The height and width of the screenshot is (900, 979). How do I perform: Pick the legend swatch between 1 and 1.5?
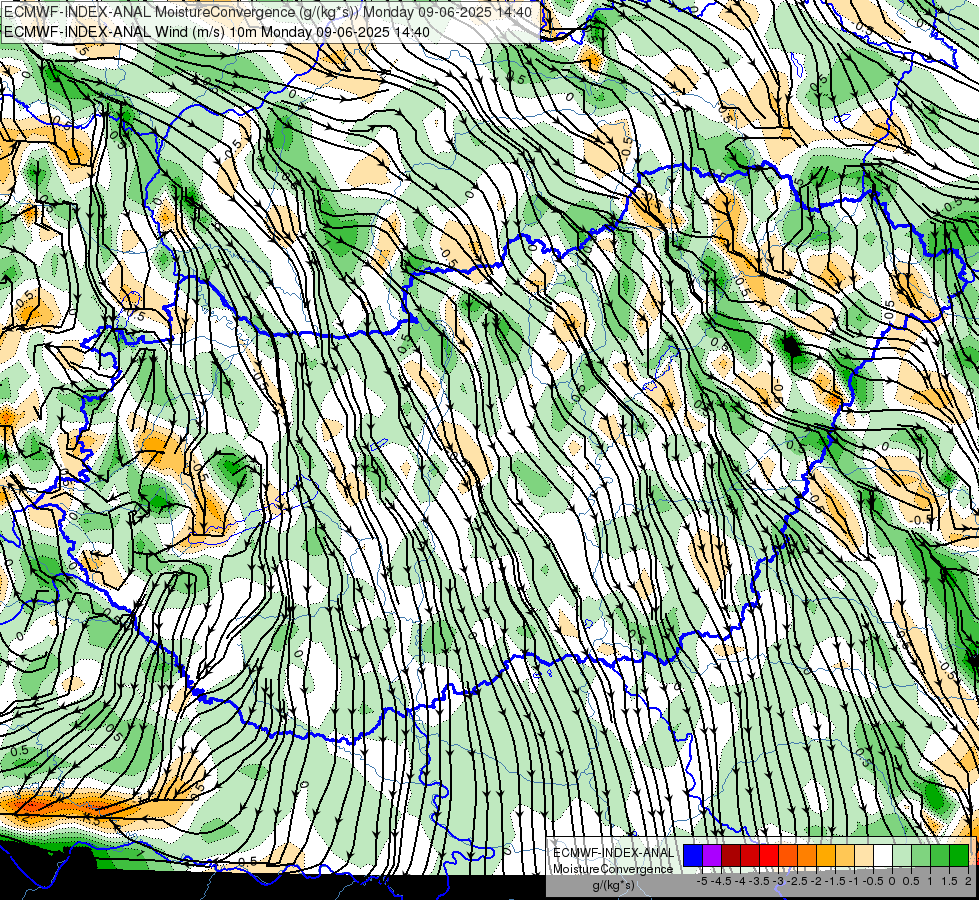coord(940,856)
